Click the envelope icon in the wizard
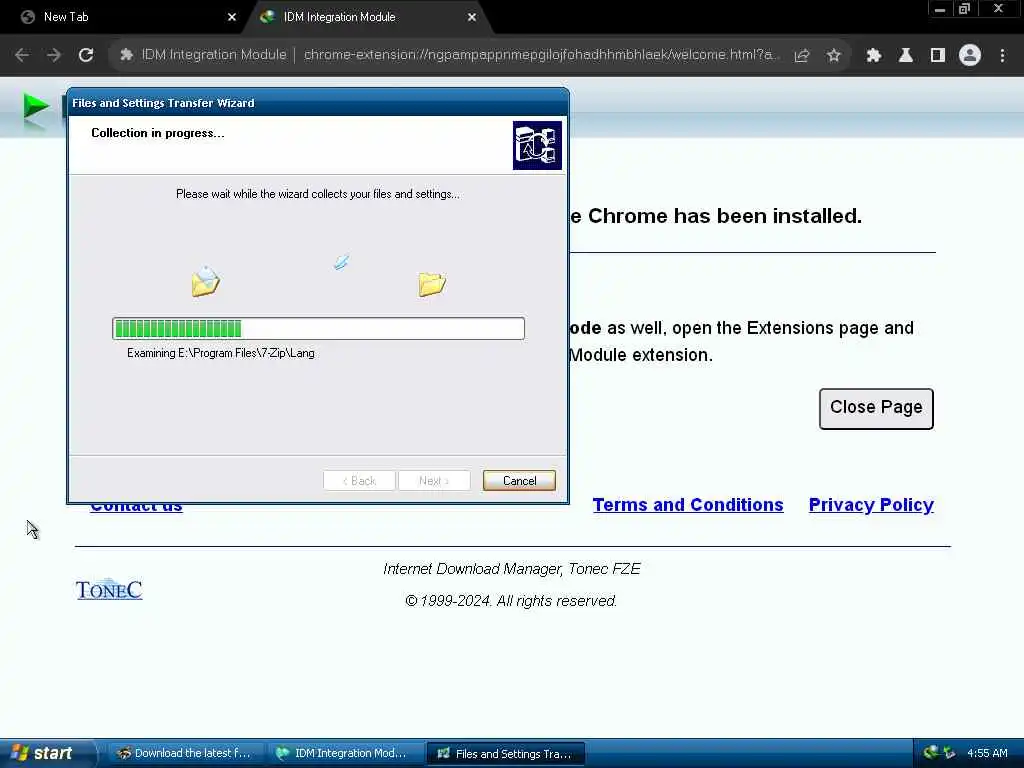1024x768 pixels. pyautogui.click(x=205, y=281)
